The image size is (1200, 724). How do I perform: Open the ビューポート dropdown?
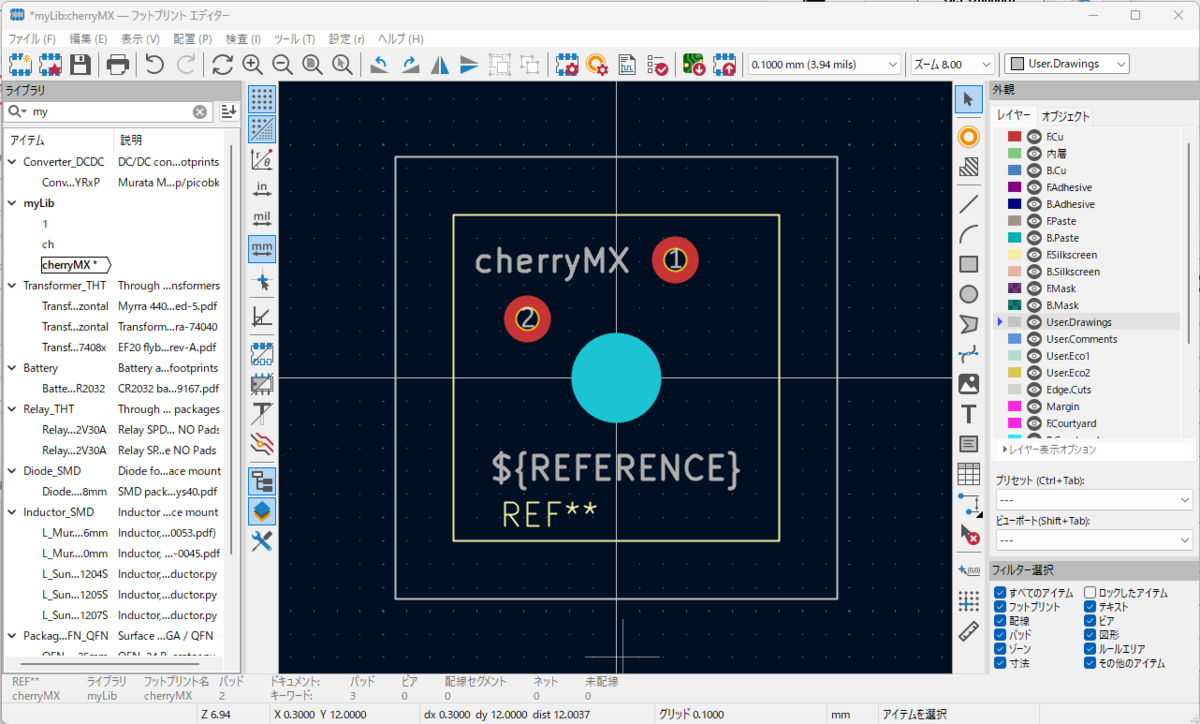[x=1094, y=540]
